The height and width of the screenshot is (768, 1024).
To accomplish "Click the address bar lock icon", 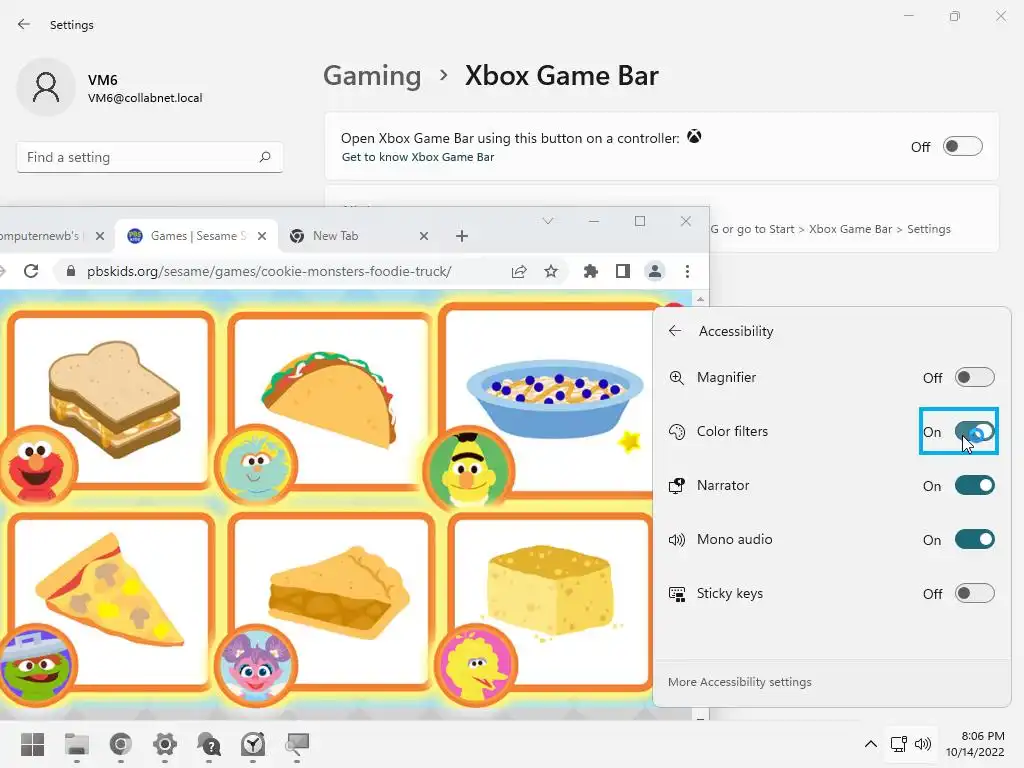I will 71,271.
